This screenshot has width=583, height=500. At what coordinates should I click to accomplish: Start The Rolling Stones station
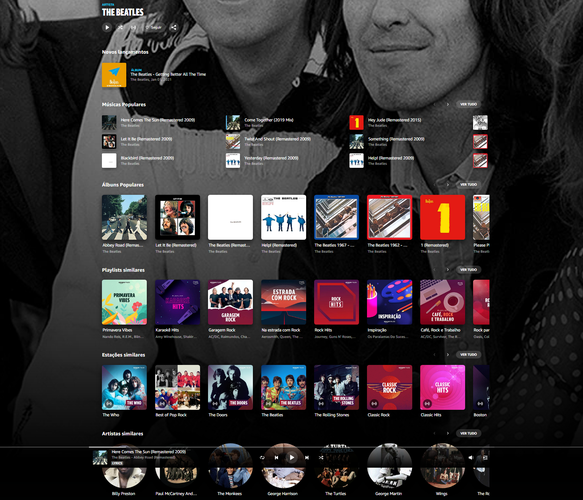click(x=336, y=387)
